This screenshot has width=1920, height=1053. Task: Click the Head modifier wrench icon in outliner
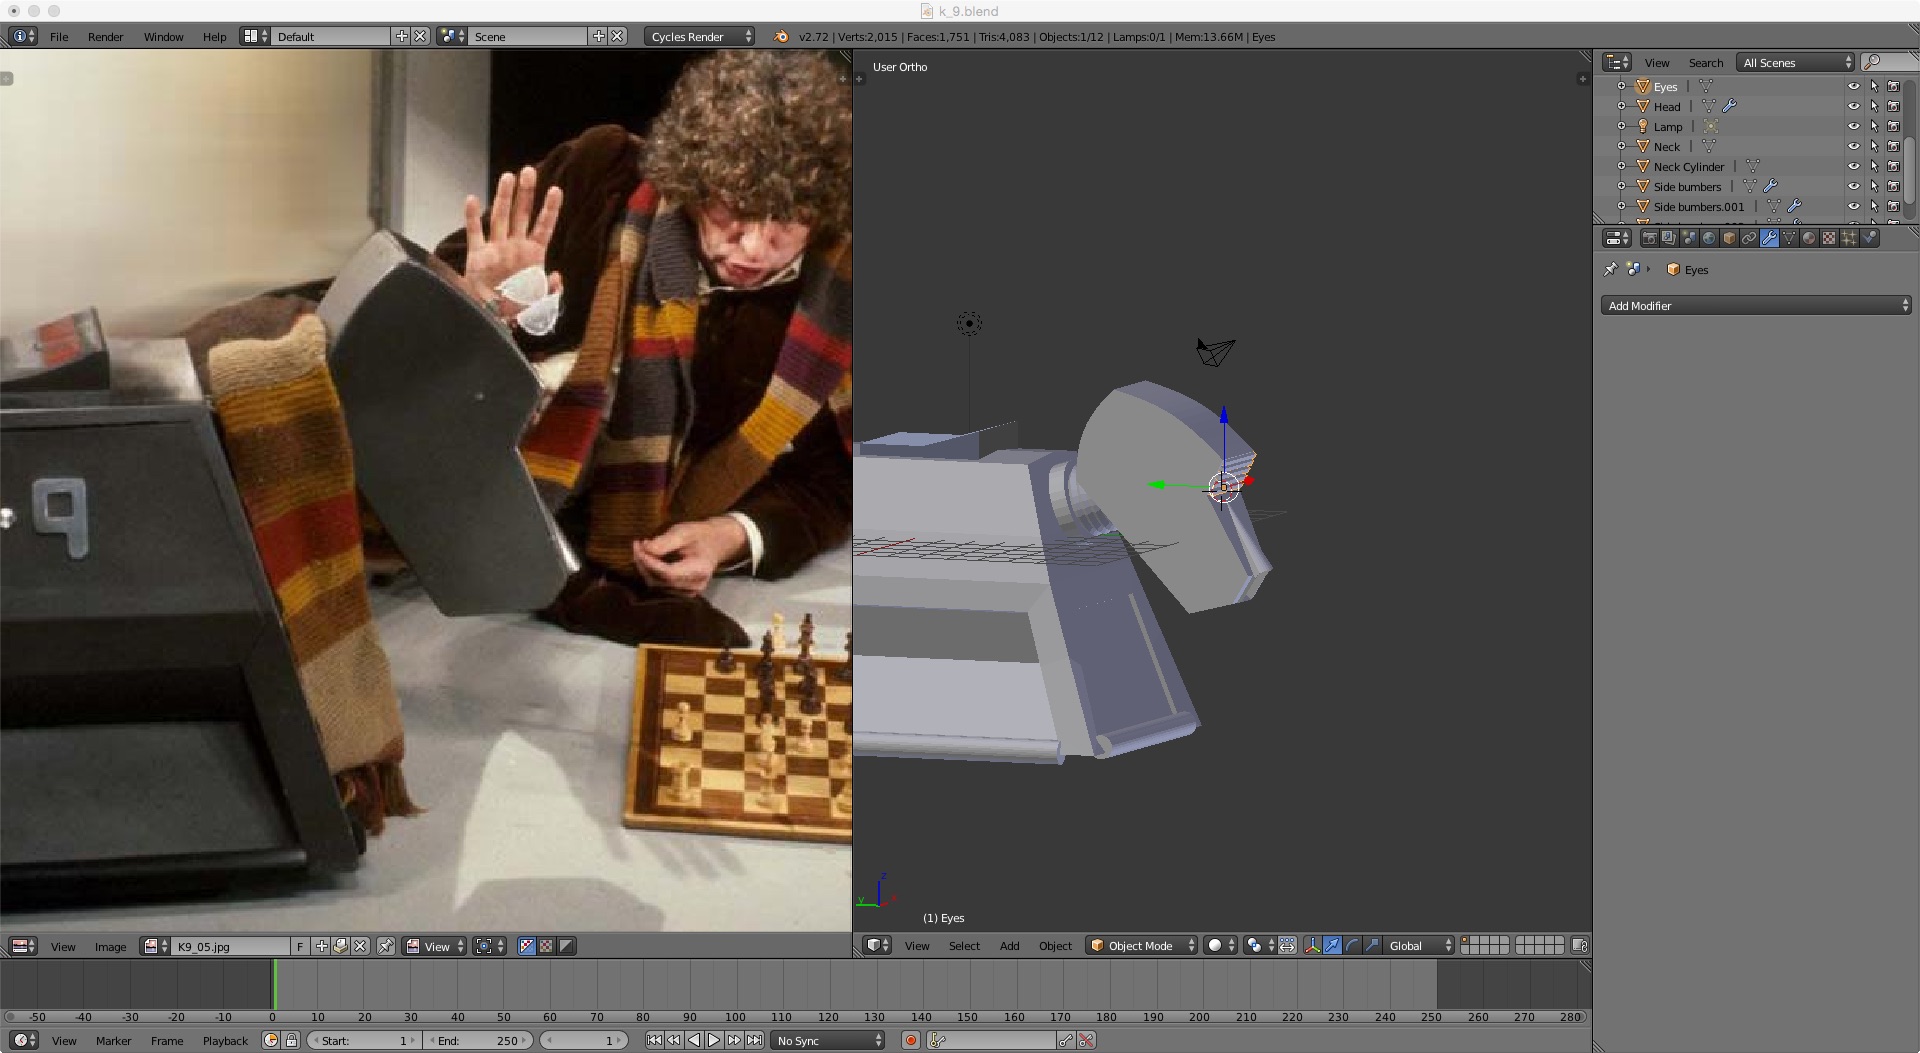[x=1730, y=106]
